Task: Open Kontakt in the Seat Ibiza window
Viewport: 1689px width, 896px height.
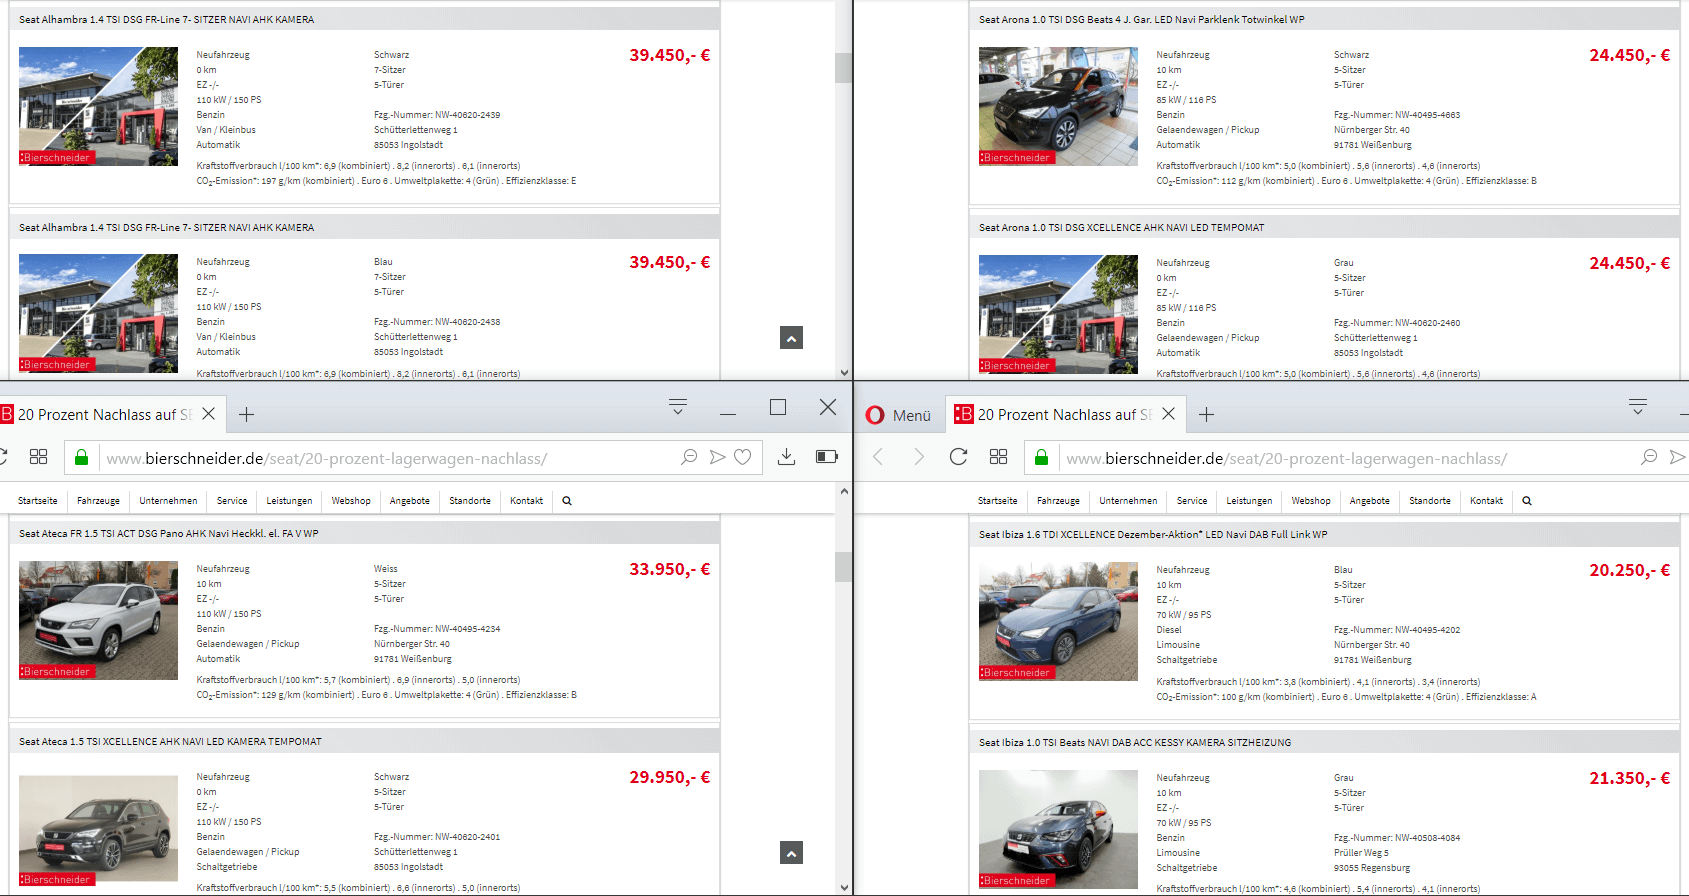Action: coord(1486,501)
